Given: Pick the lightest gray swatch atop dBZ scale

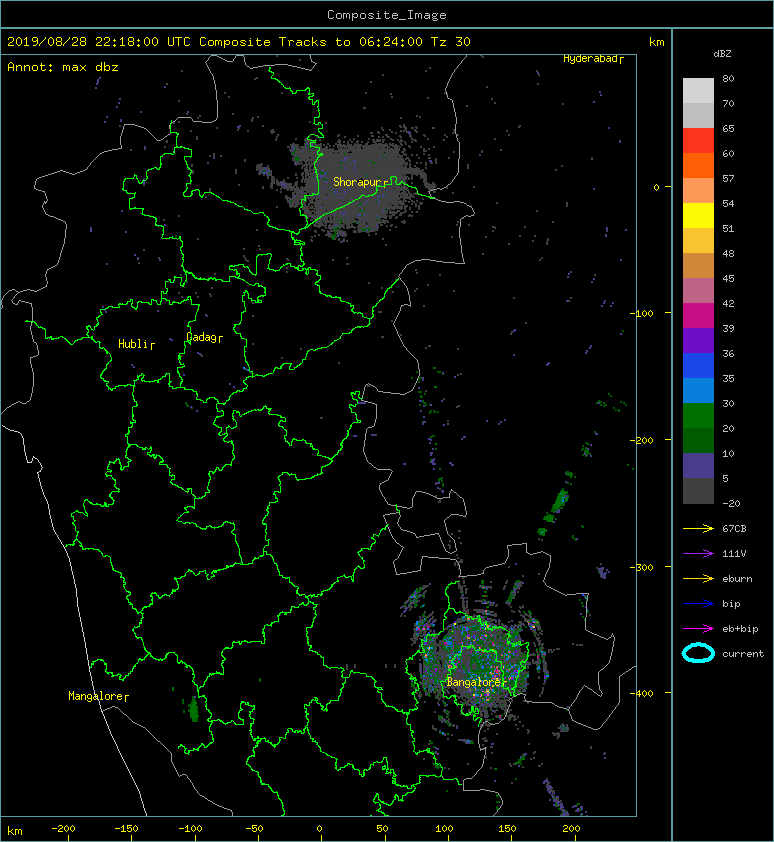Looking at the screenshot, I should click(698, 91).
